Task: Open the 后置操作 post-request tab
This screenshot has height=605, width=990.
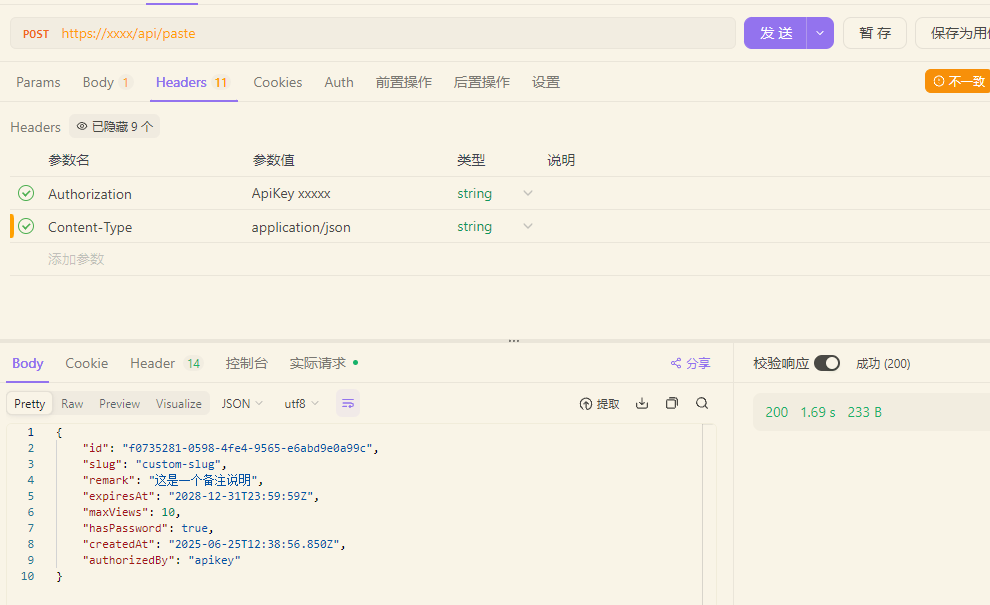Action: 482,82
